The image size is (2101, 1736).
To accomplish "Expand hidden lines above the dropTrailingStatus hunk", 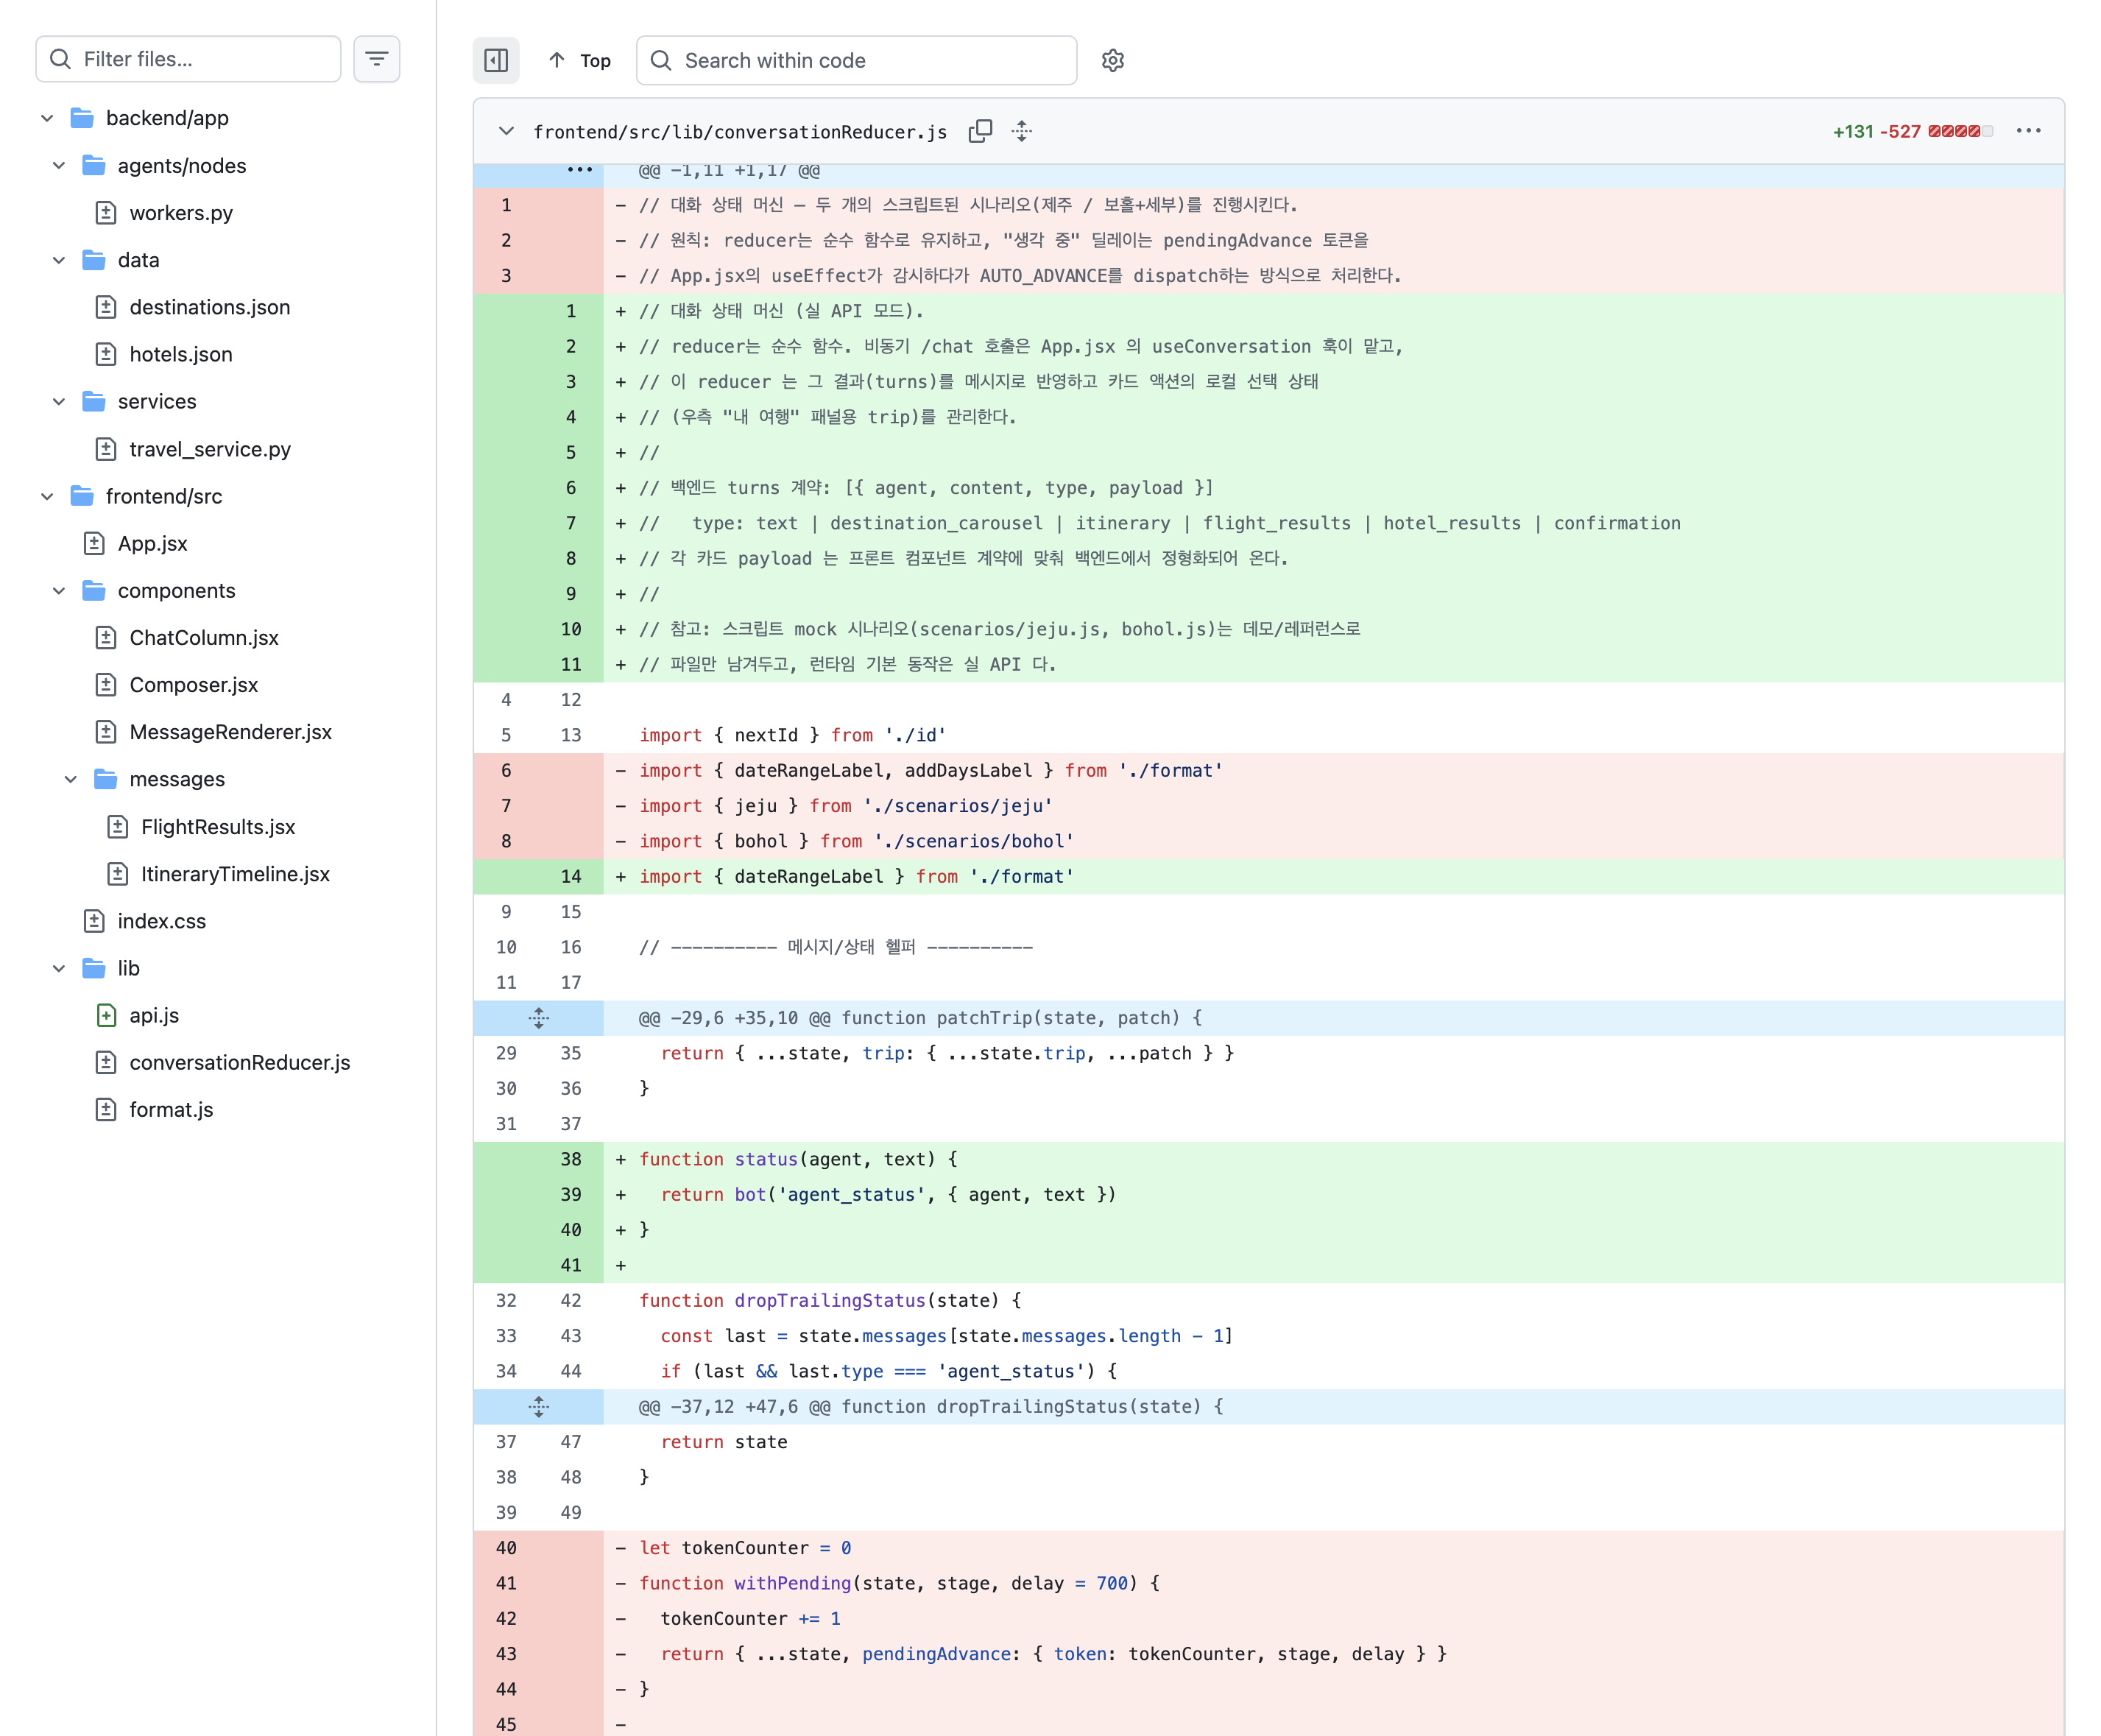I will (538, 1407).
